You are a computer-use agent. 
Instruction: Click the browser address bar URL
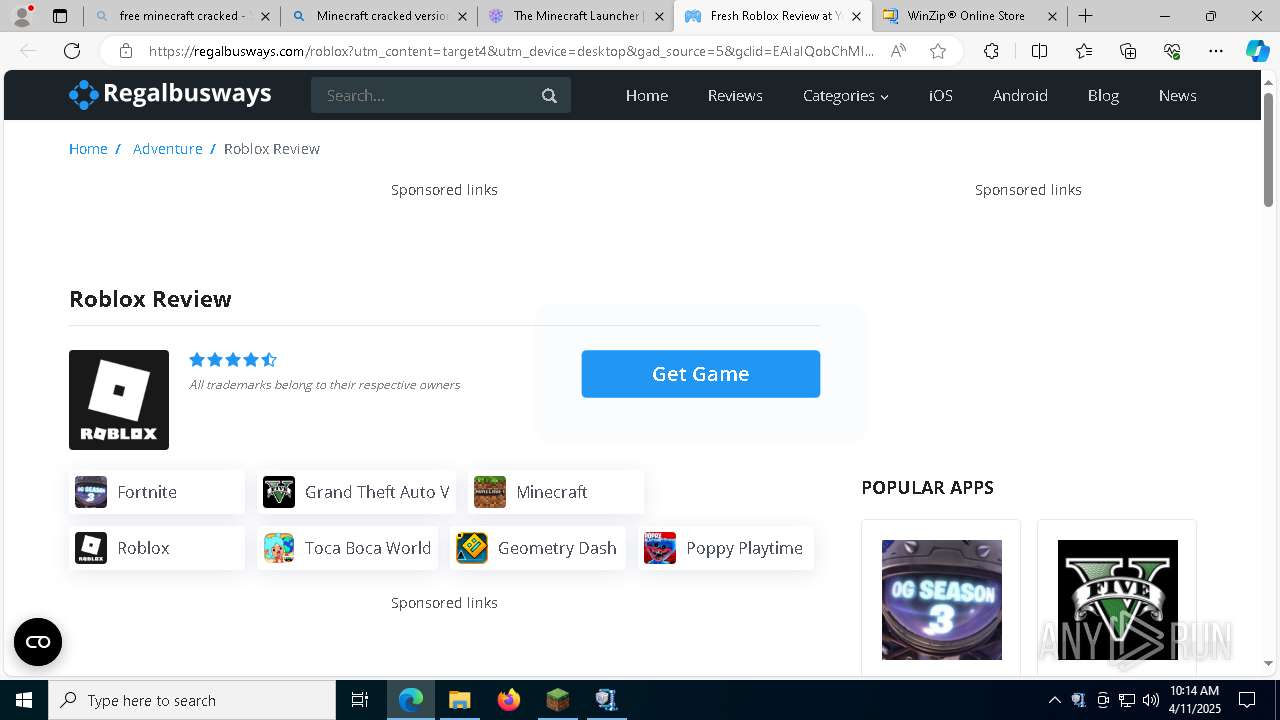(510, 51)
